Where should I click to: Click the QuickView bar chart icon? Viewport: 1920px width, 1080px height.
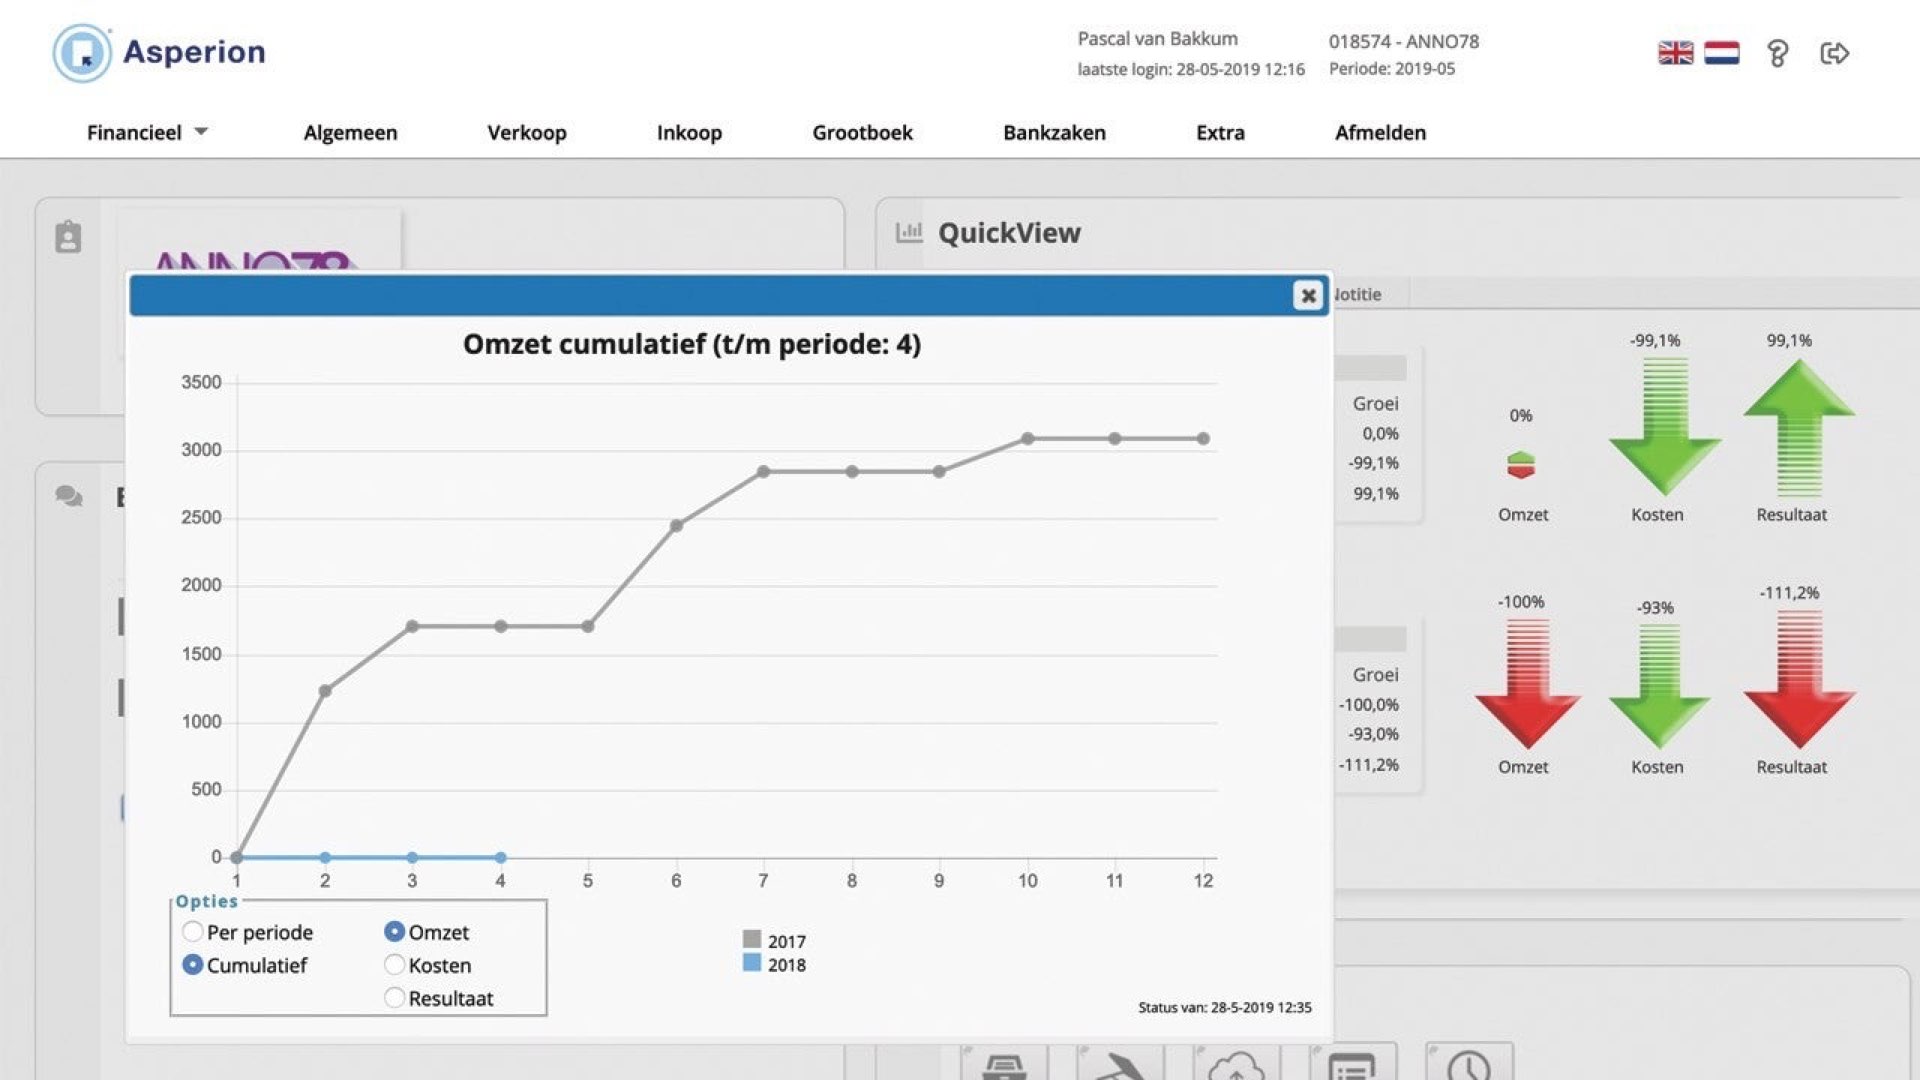pos(909,232)
